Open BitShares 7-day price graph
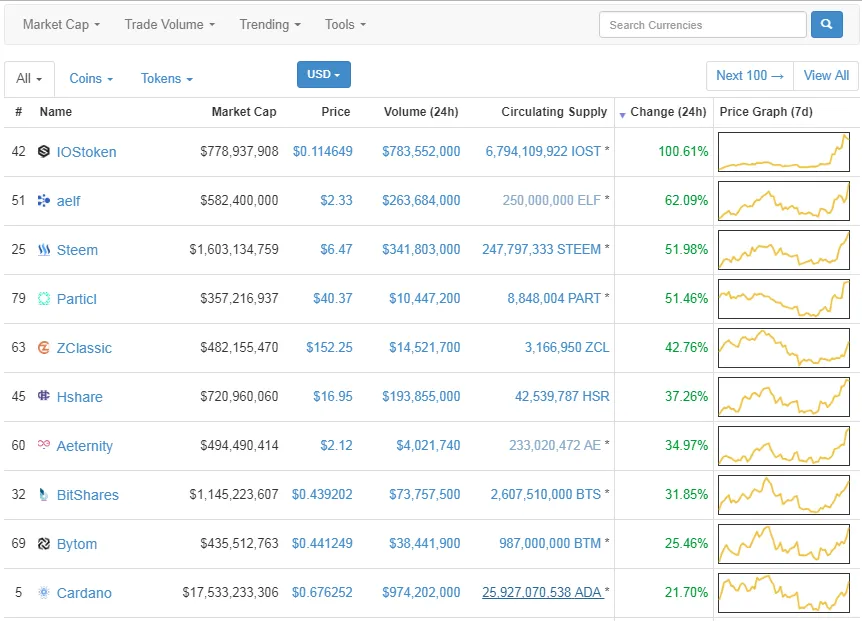This screenshot has height=621, width=862. [x=784, y=495]
